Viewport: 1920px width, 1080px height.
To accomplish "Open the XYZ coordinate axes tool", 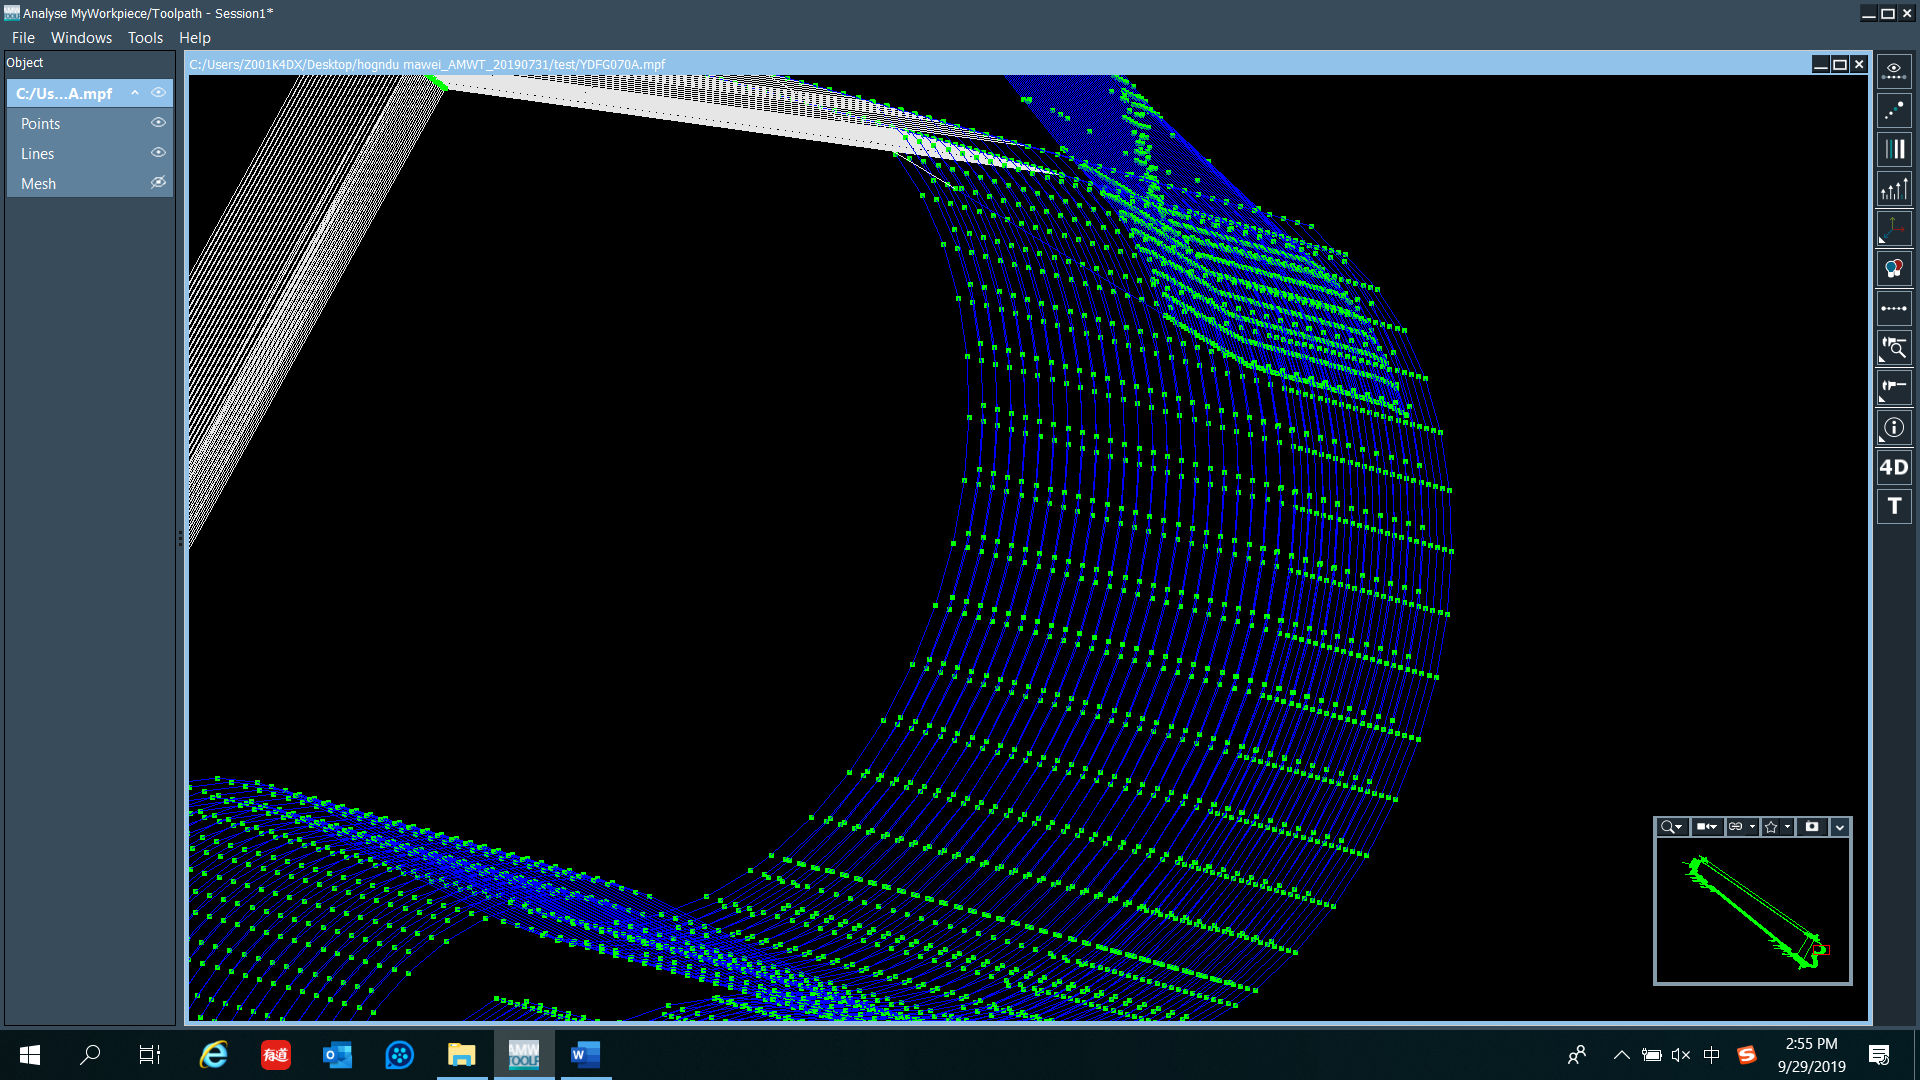I will pos(1893,229).
